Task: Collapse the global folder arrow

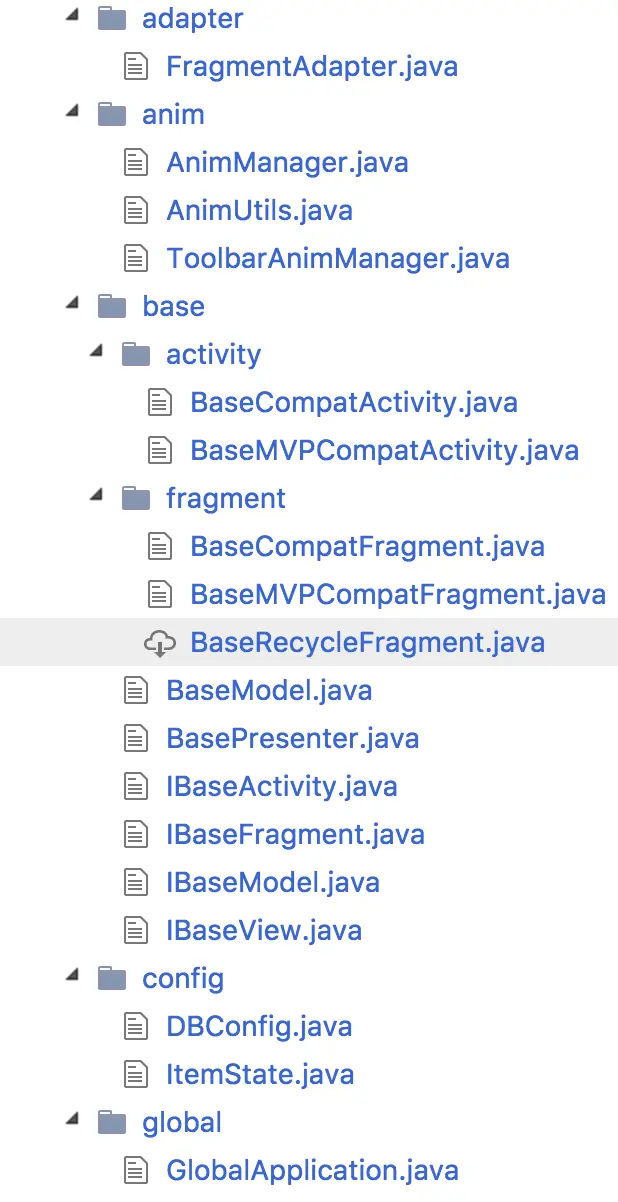Action: point(72,1123)
